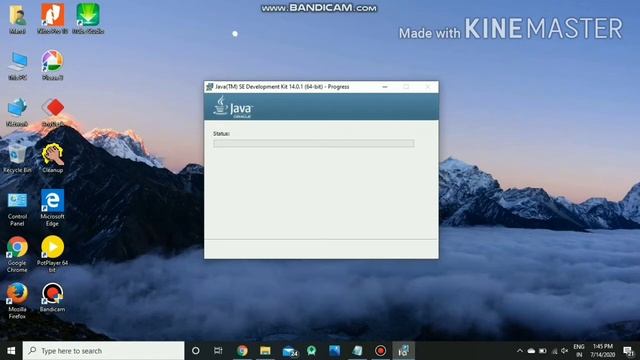640x360 pixels.
Task: Click the Windows Start button
Action: pos(11,351)
